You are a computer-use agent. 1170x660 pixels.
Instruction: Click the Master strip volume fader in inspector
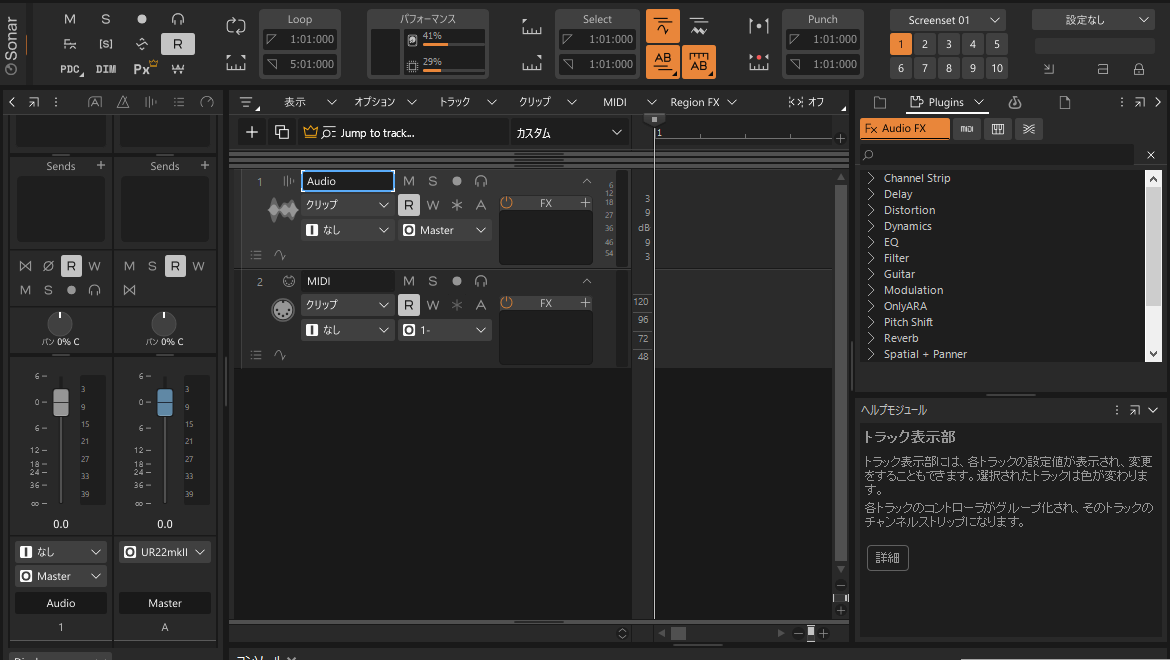165,403
